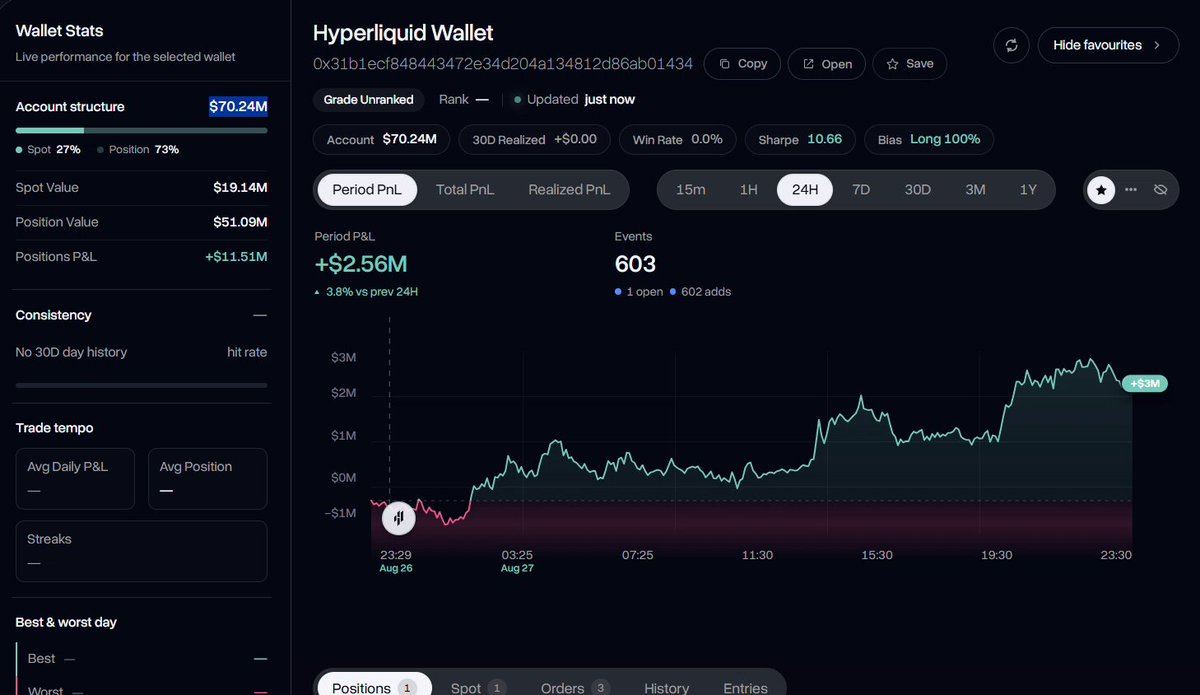This screenshot has height=695, width=1200.
Task: Switch to Realized PnL tab
Action: pos(569,189)
